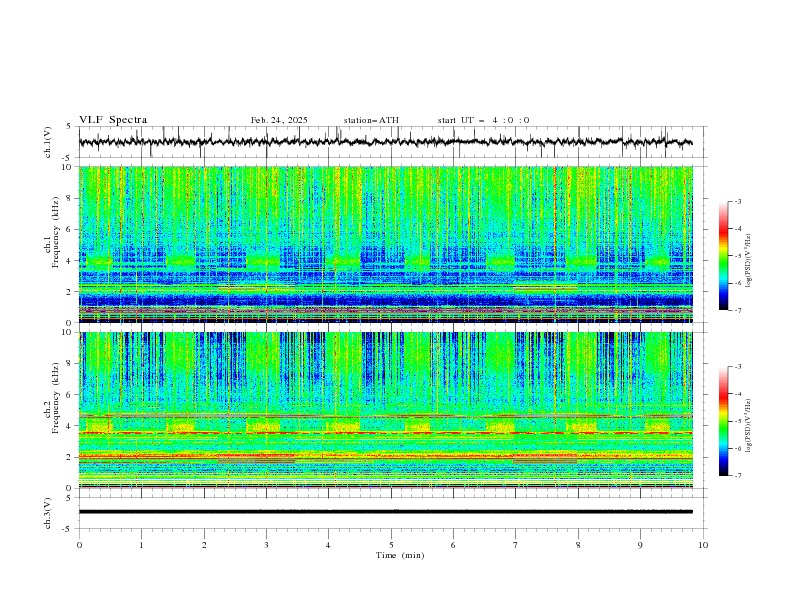The width and height of the screenshot is (792, 612).
Task: Click the "ch.3(V)" waveform axis label
Action: [48, 513]
